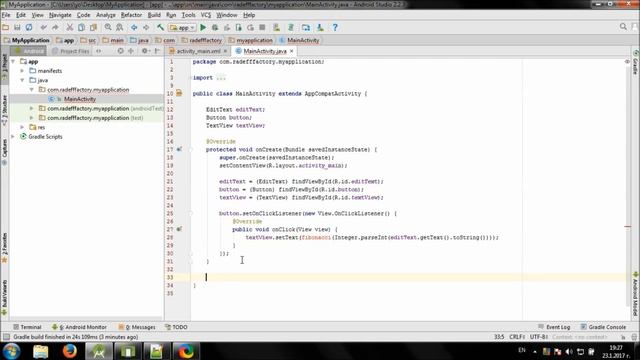Click the Find magnifier icon
640x360 pixels.
click(x=108, y=27)
